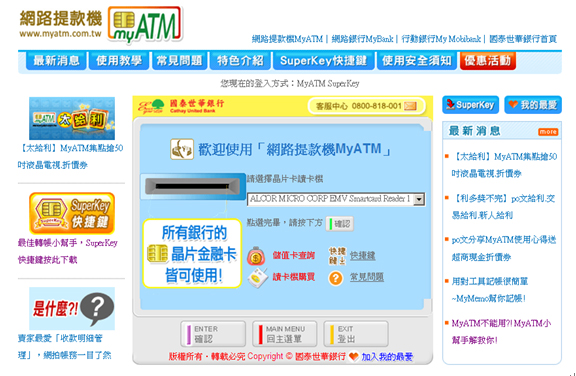Open 特色介紹 nav tab
Viewport: 576px width, 376px height.
tap(240, 61)
